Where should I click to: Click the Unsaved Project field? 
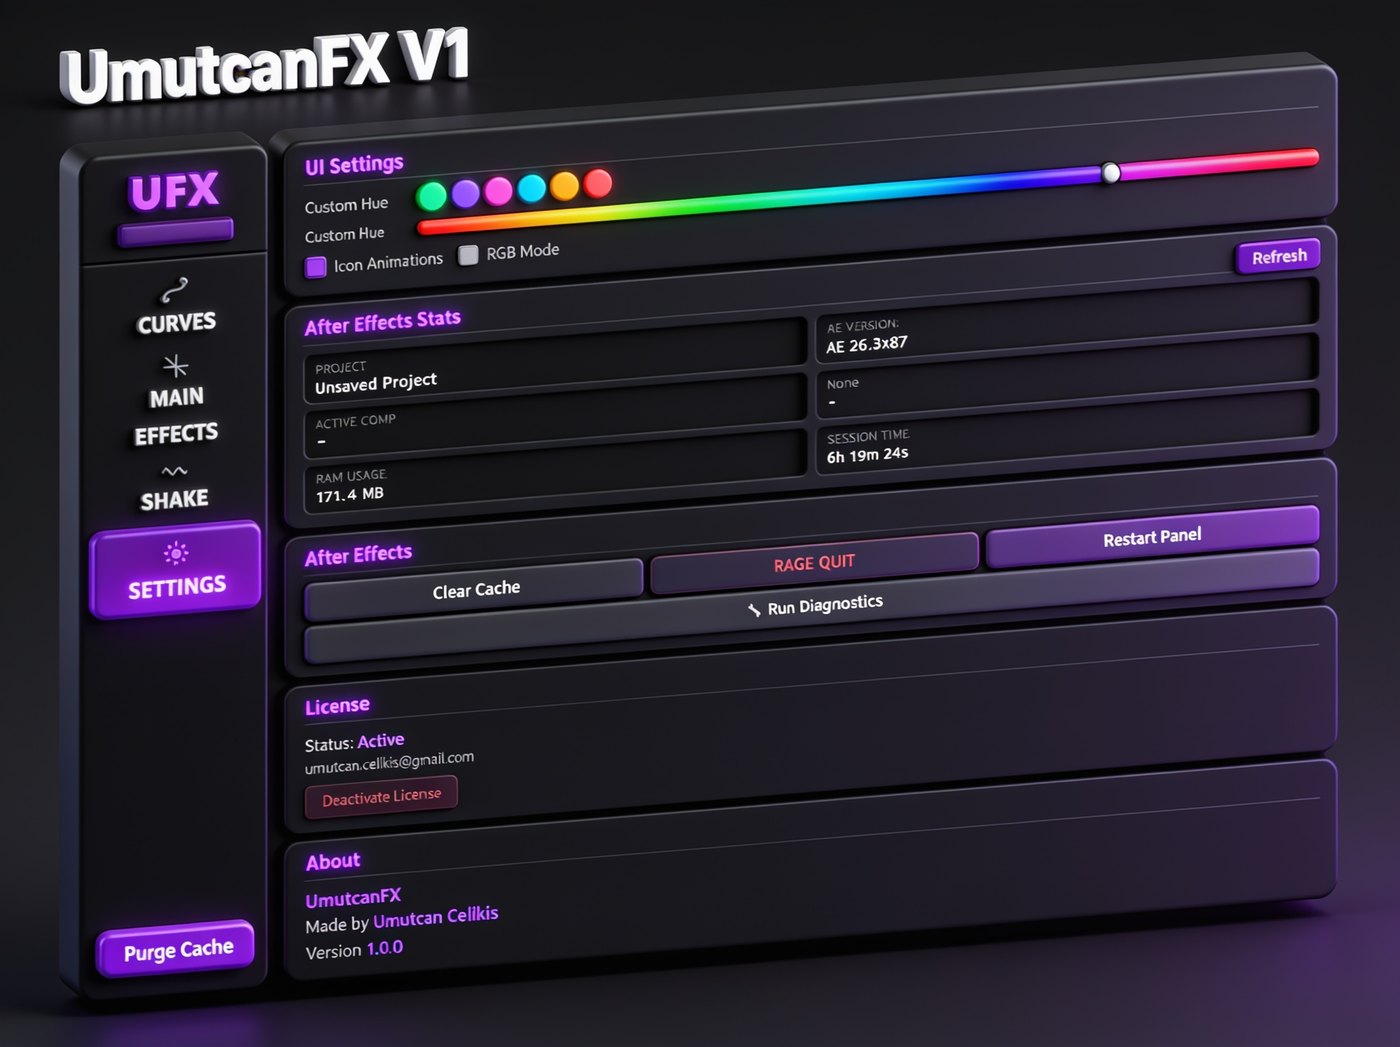(x=555, y=361)
